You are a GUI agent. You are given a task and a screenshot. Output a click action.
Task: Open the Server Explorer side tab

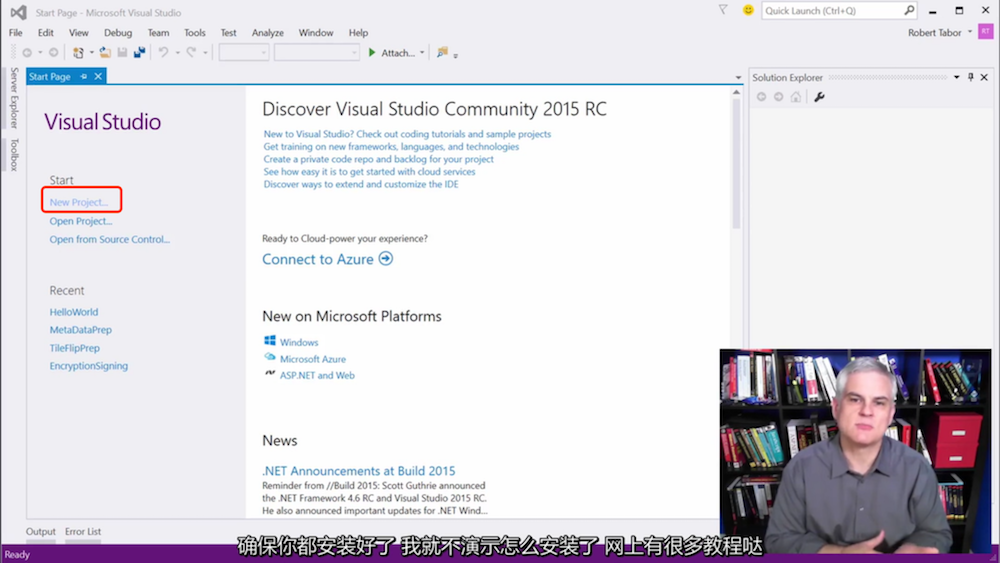14,98
